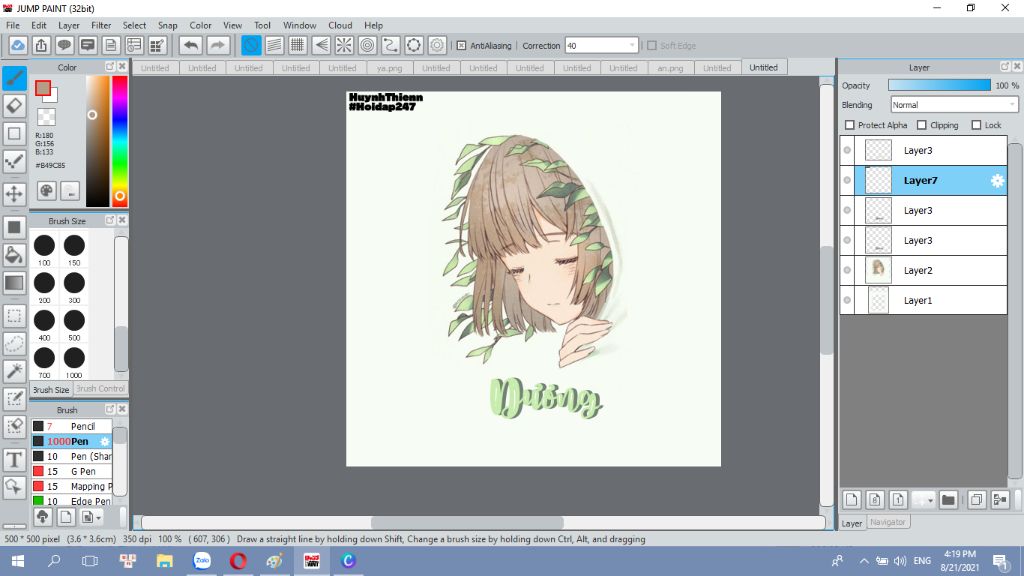
Task: Click the Undo arrow in toolbar
Action: [191, 46]
